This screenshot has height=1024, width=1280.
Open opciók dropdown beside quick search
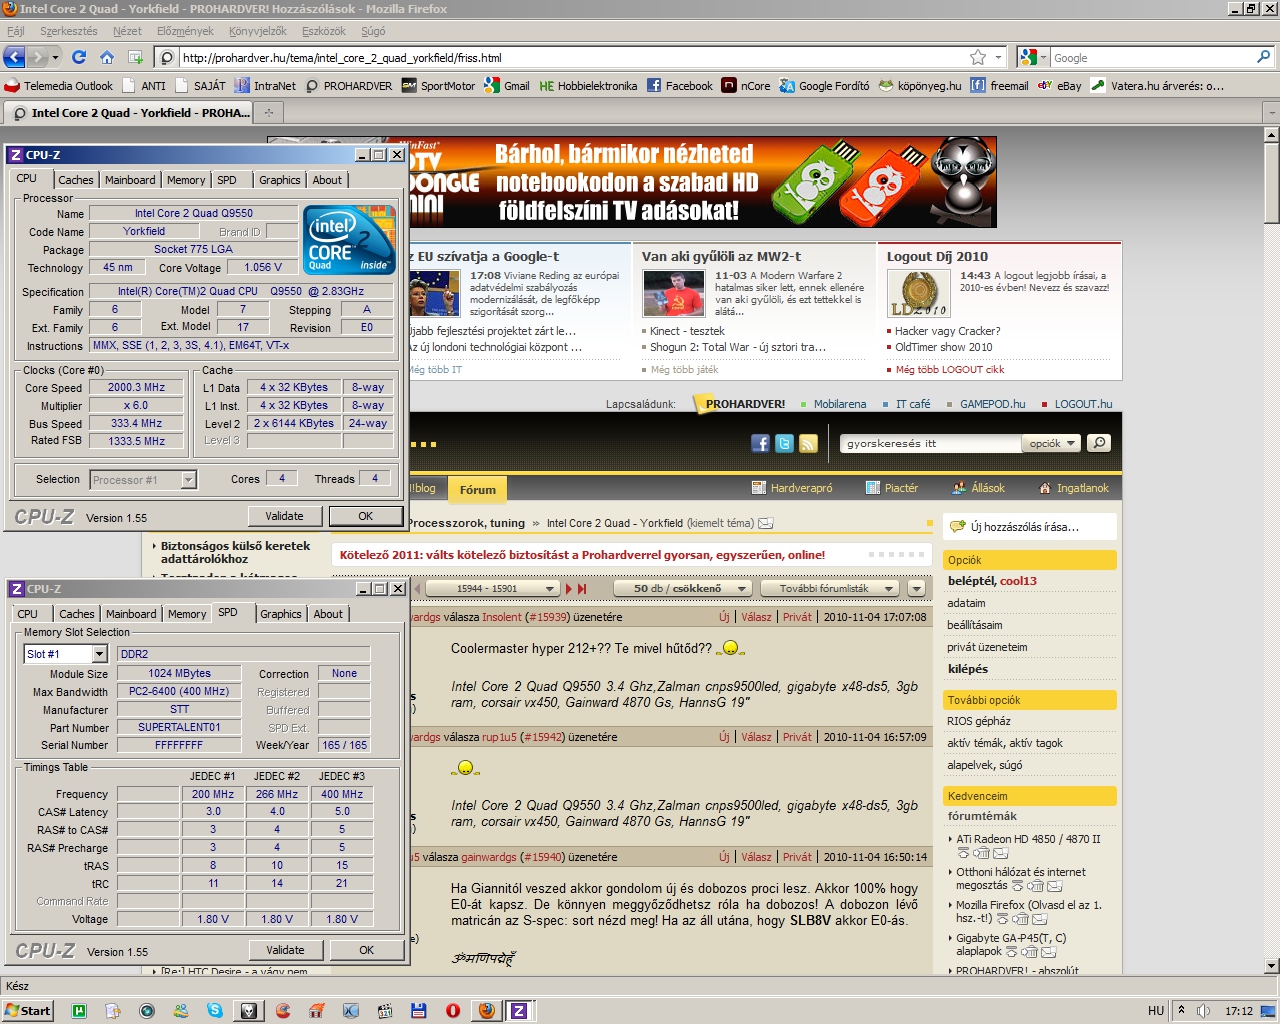point(1051,443)
